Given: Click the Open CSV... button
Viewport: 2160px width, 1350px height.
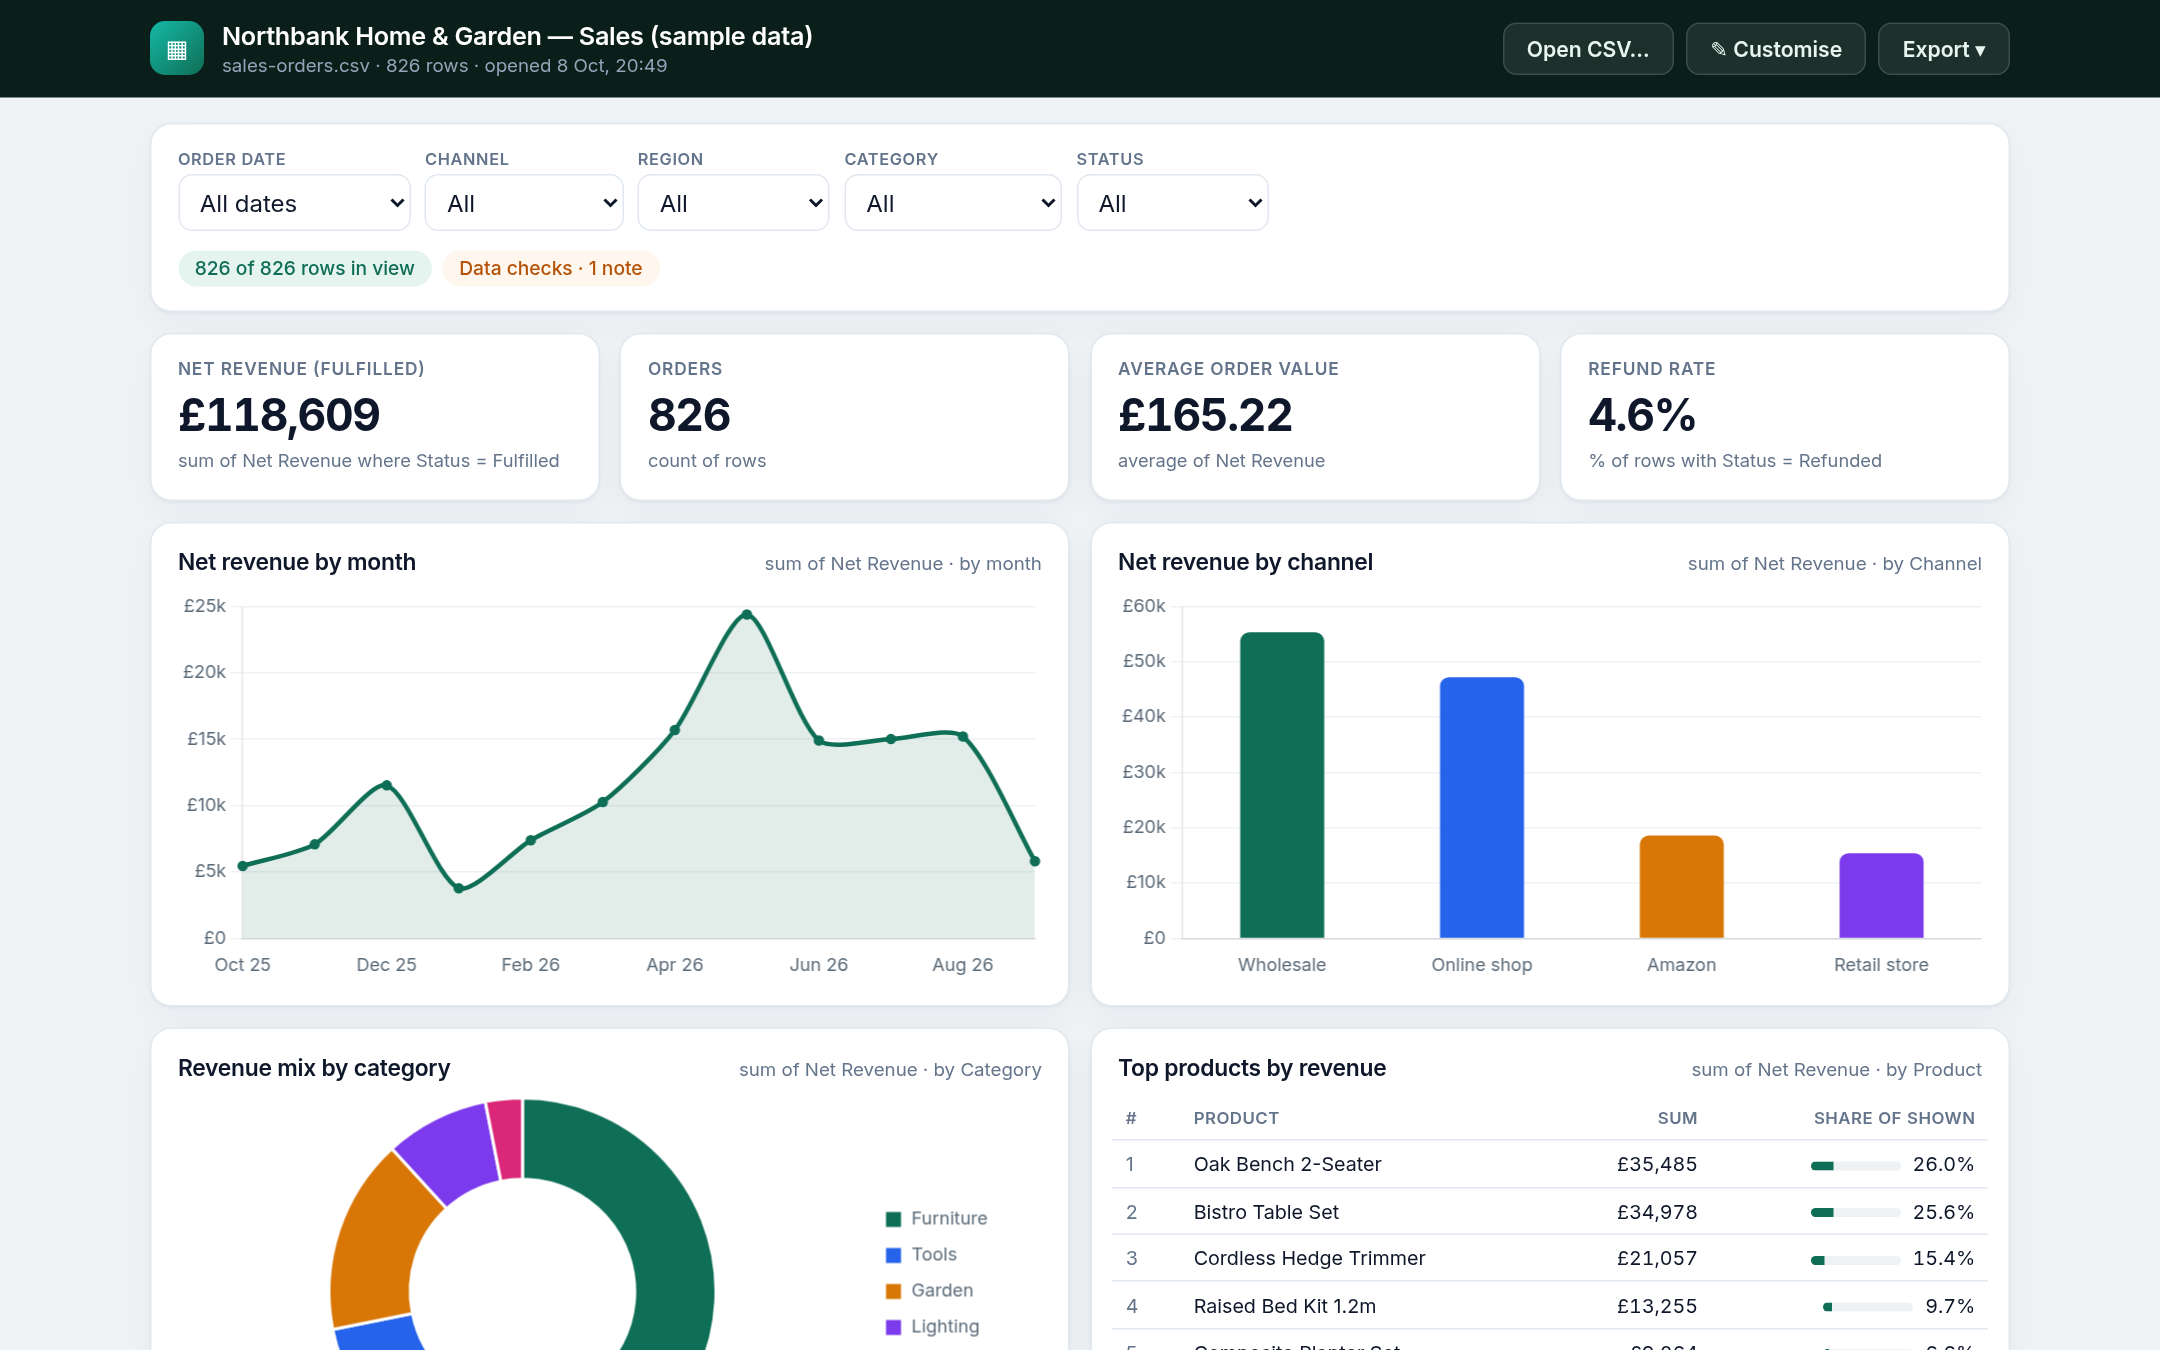Looking at the screenshot, I should pos(1587,49).
